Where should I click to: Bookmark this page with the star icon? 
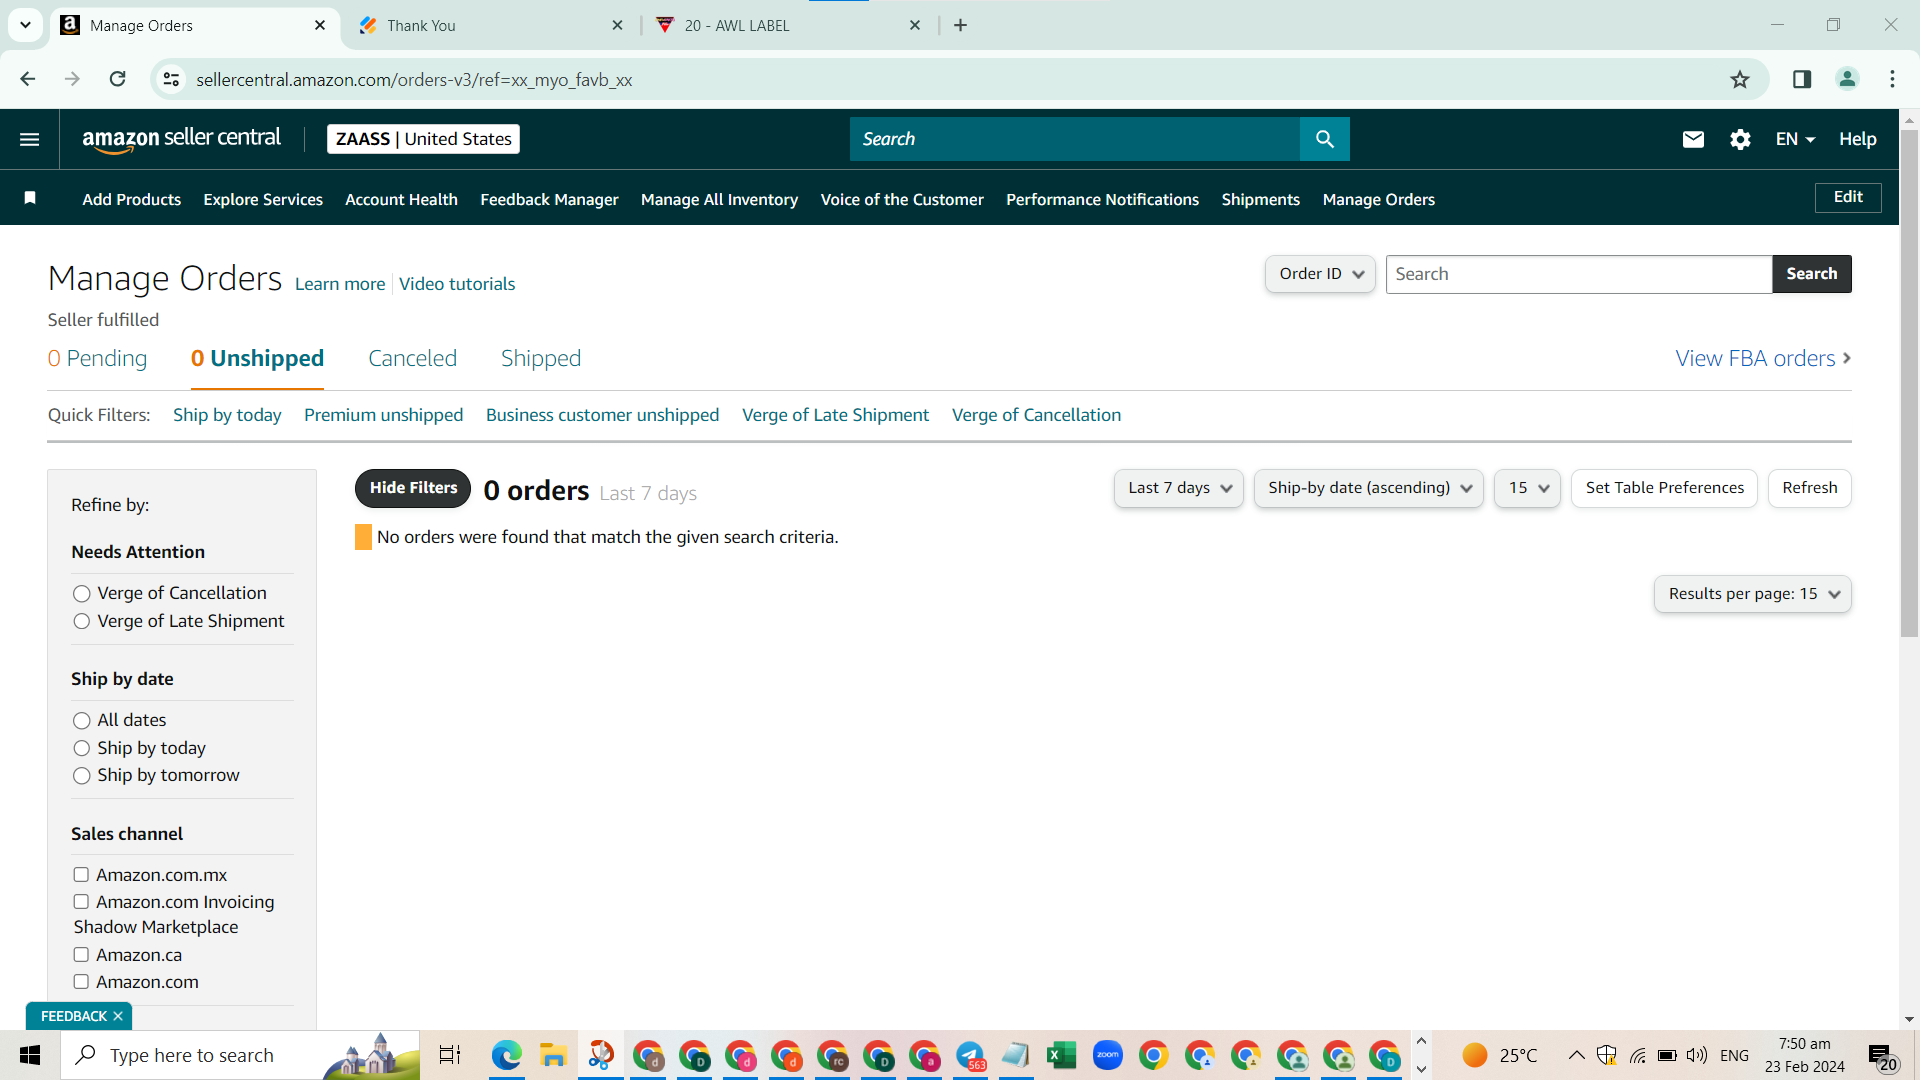pyautogui.click(x=1740, y=80)
